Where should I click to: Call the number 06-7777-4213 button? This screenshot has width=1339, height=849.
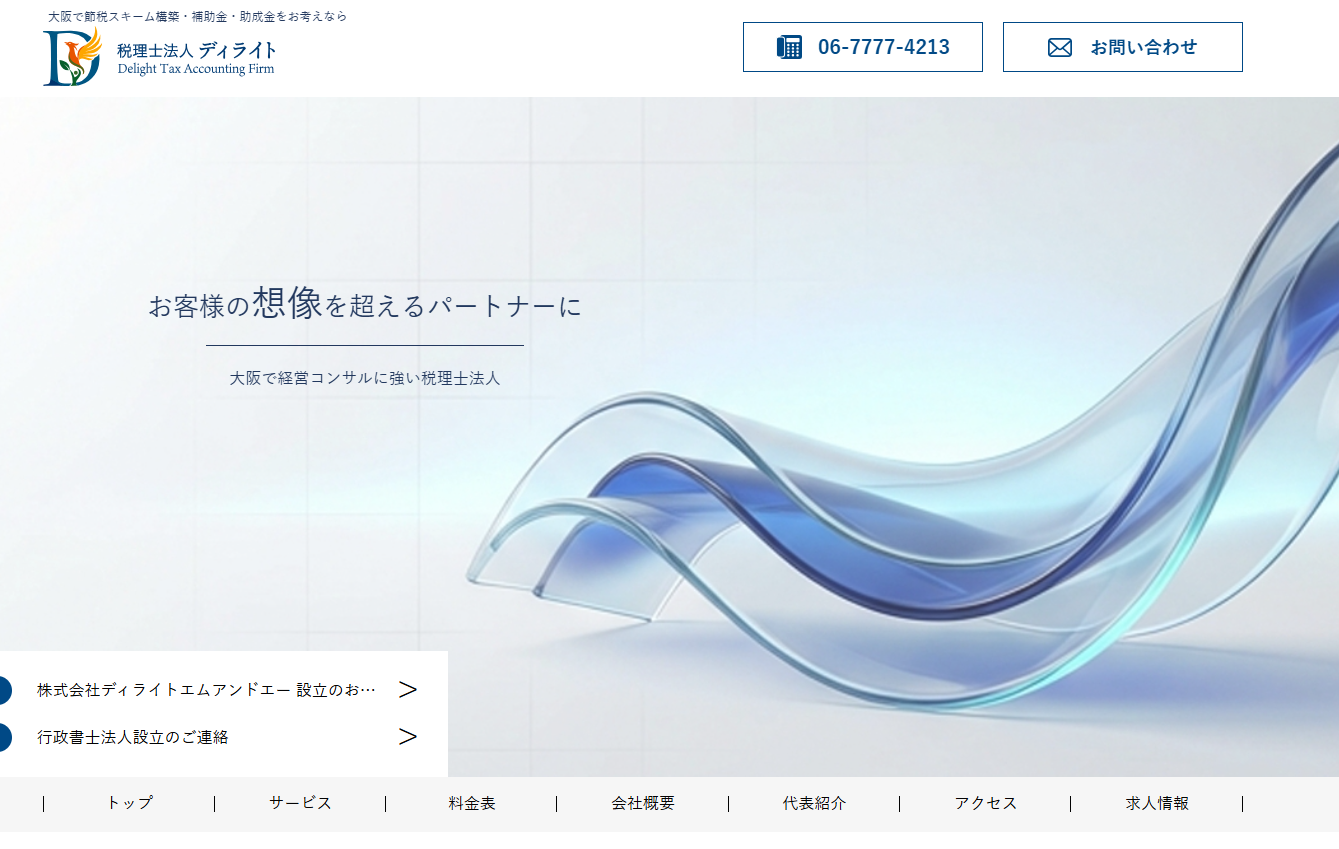[x=863, y=47]
